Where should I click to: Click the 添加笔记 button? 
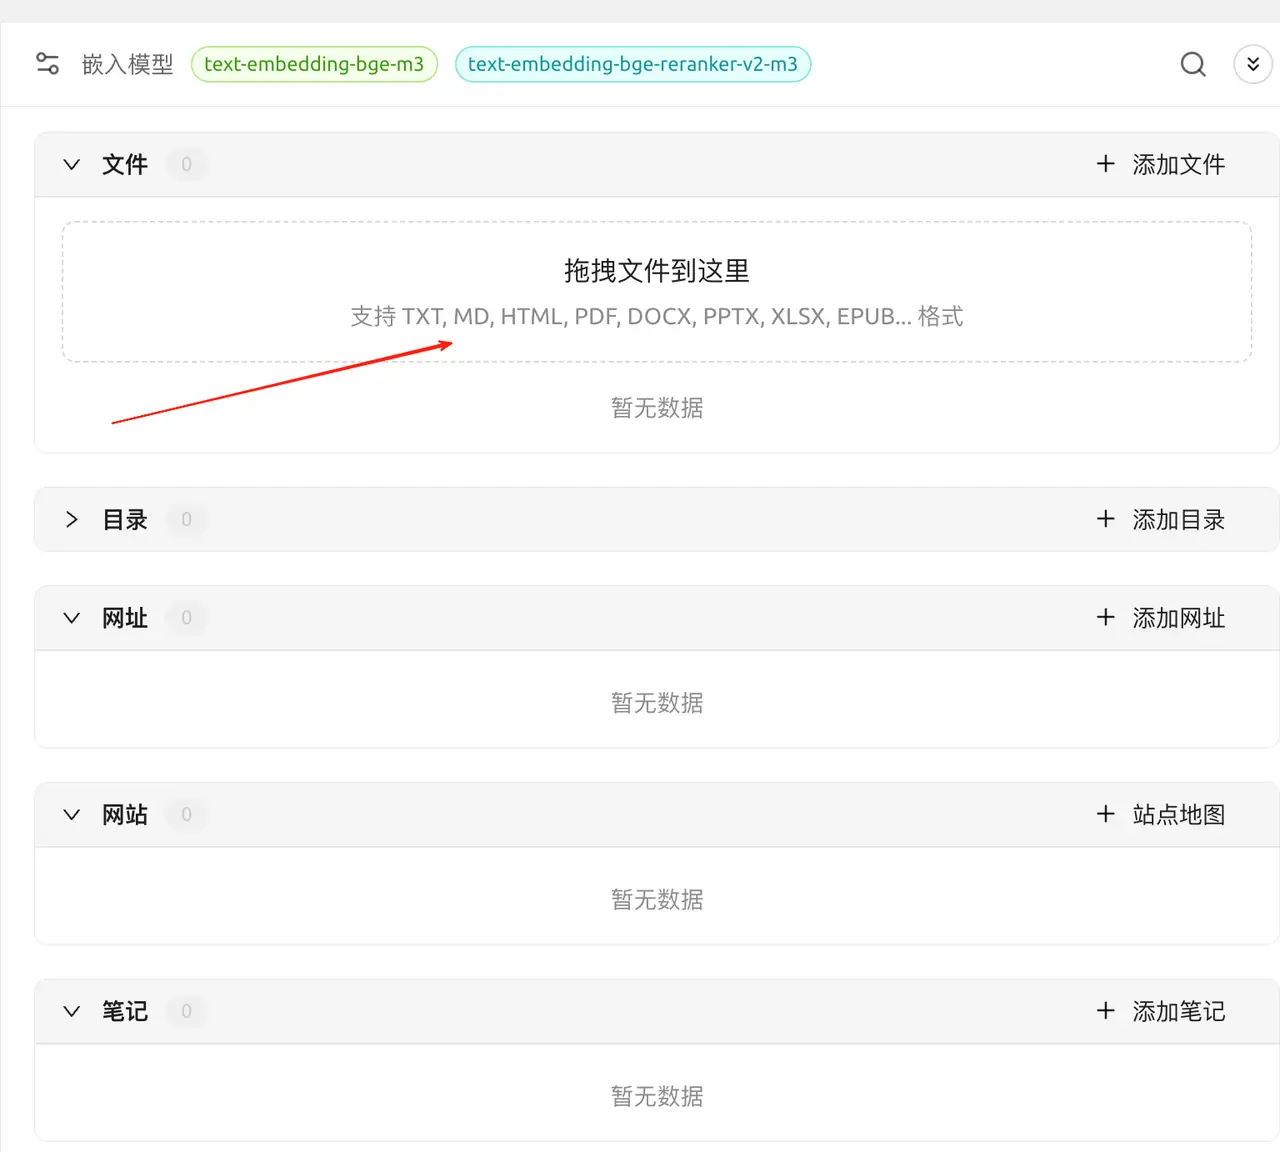pyautogui.click(x=1160, y=1011)
